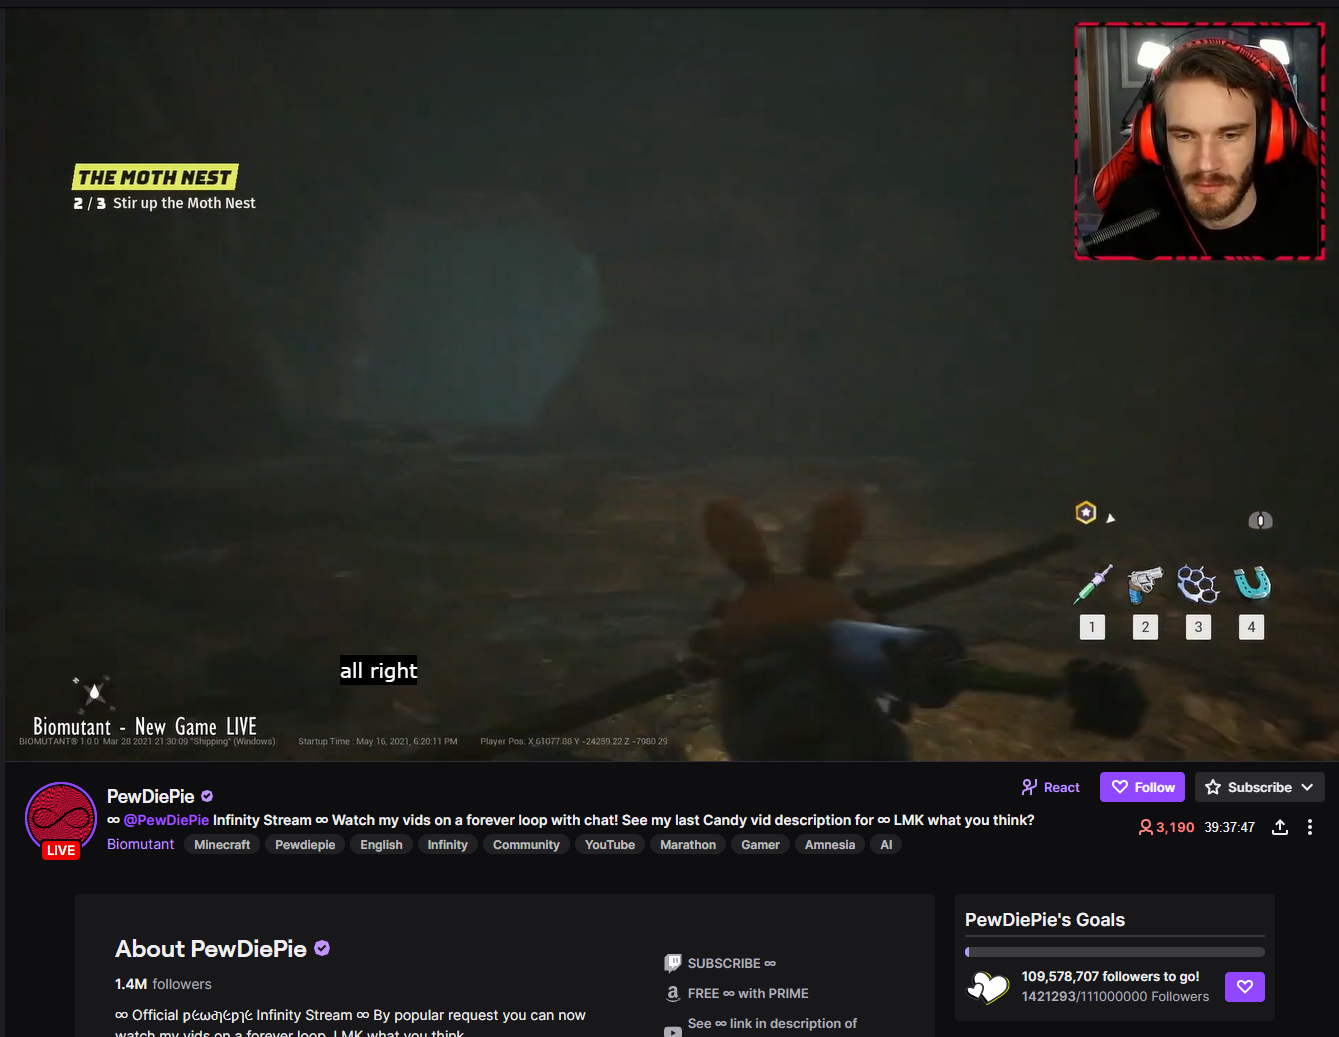The height and width of the screenshot is (1037, 1339).
Task: Click the Amazon icon beside FREE with PRIME
Action: (673, 993)
